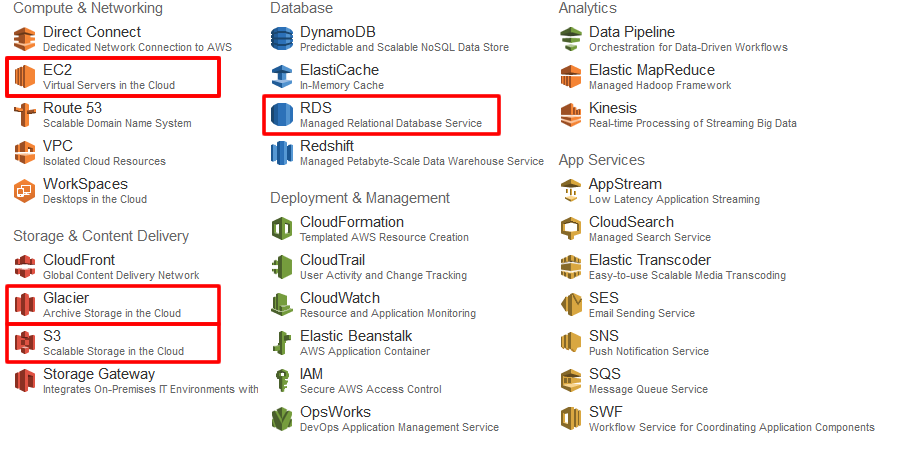Open the RDS service link
Image resolution: width=906 pixels, height=462 pixels.
(x=316, y=108)
